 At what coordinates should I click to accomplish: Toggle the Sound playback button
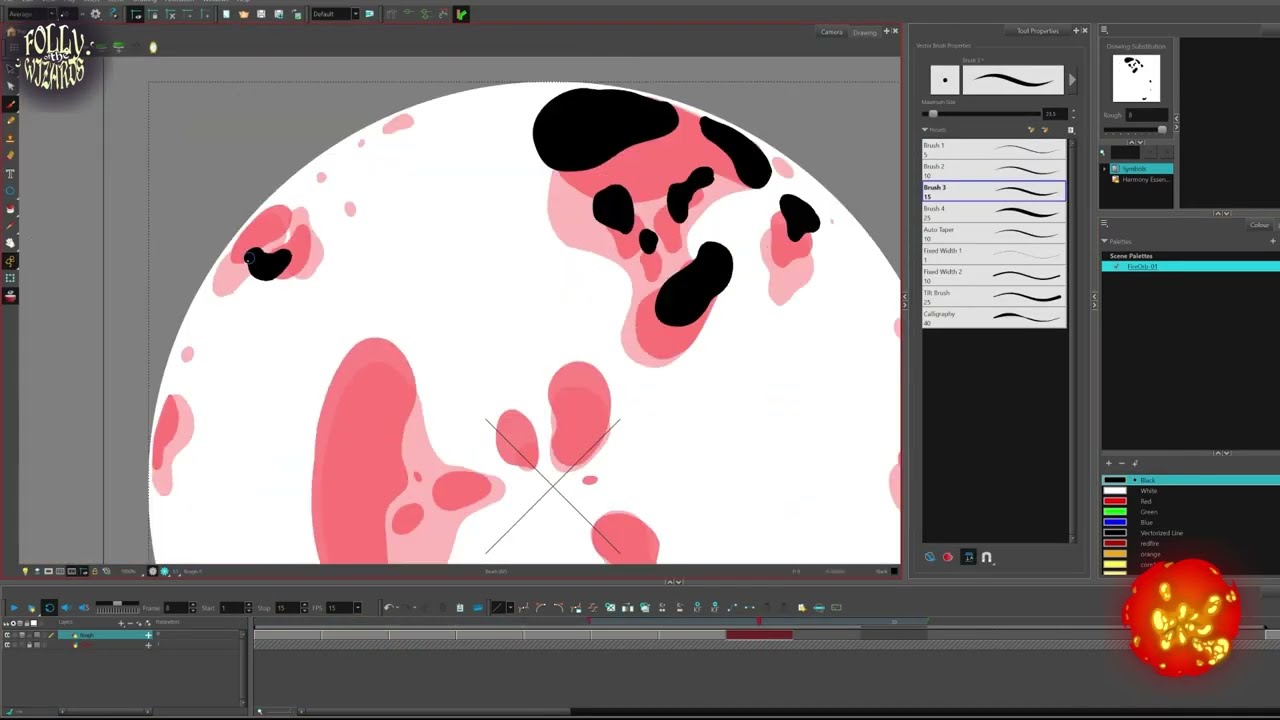[x=66, y=607]
